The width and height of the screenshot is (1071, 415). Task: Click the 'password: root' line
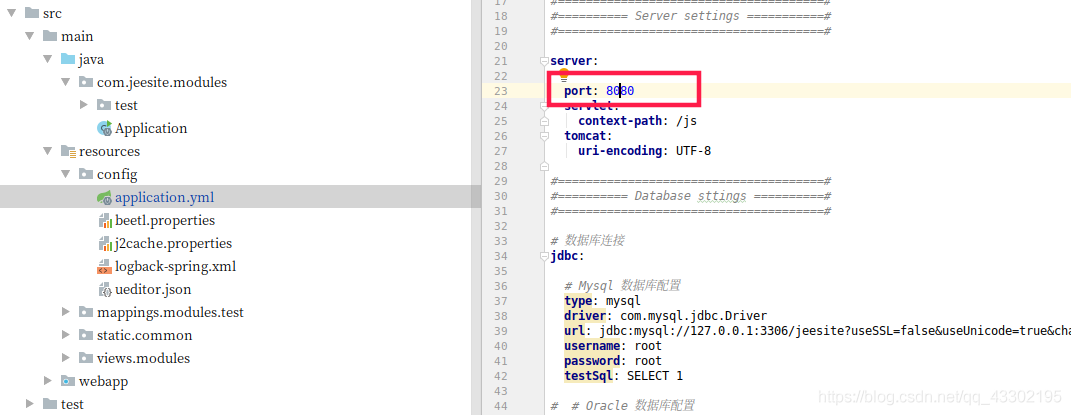613,361
